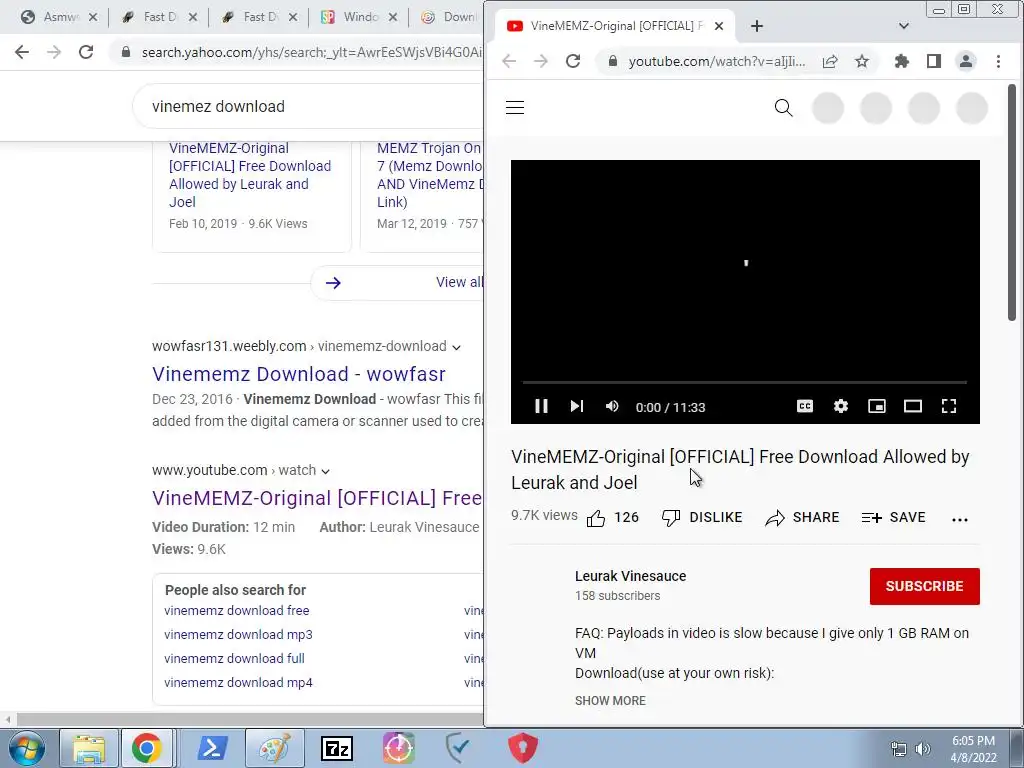
Task: Like the video with thumbs up
Action: tap(612, 518)
